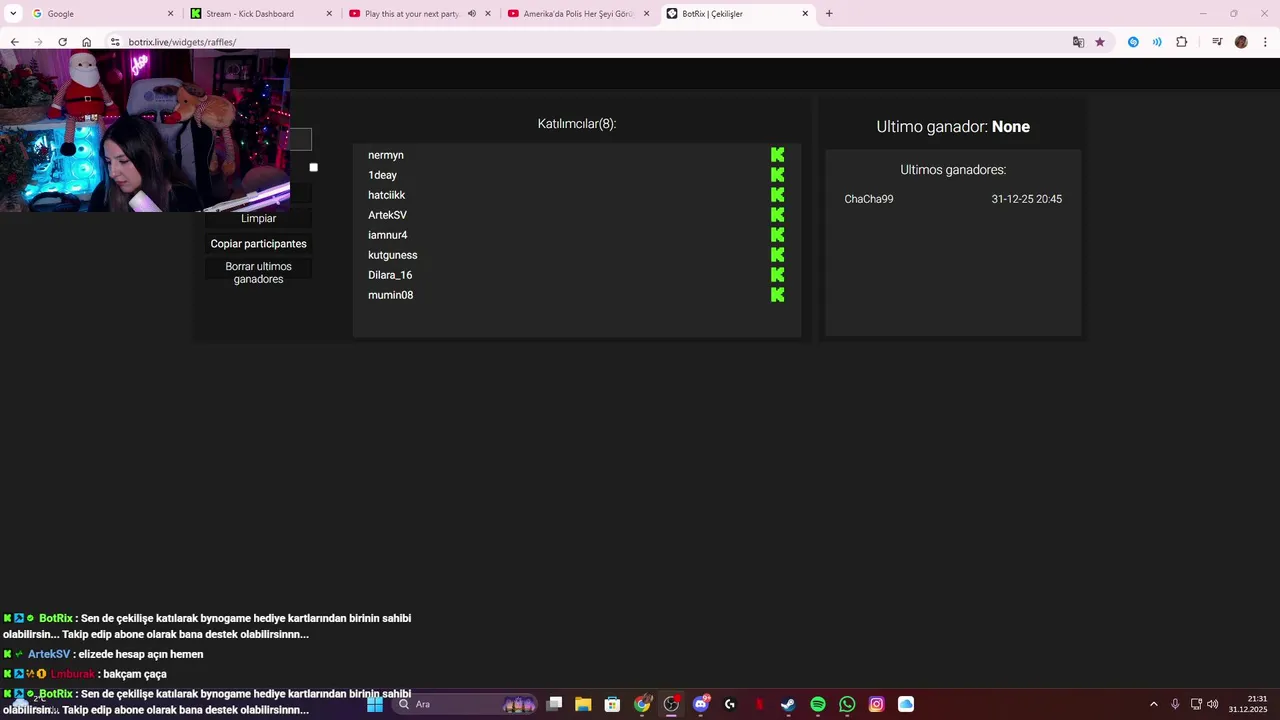
Task: Switch to Amerika'da Polis tab
Action: [578, 14]
